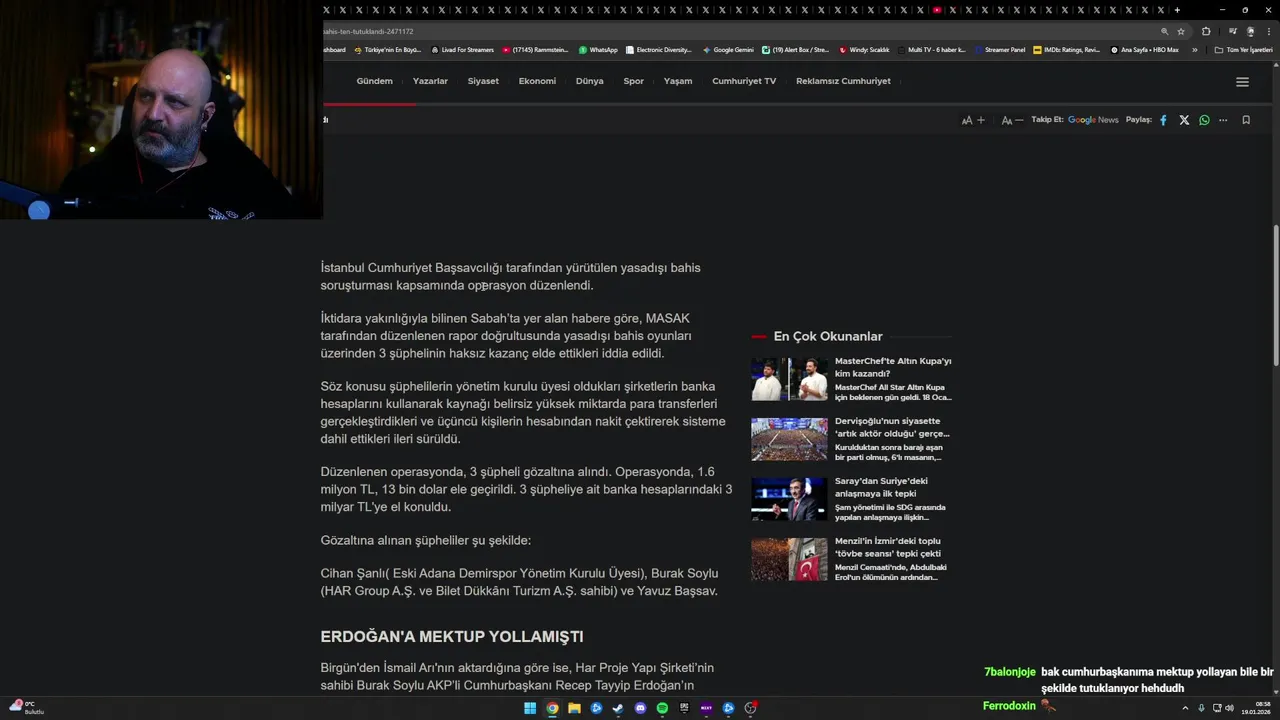Open Dervişoğlu siyasette news thumbnail
Screen dimensions: 1280x720
coord(789,439)
